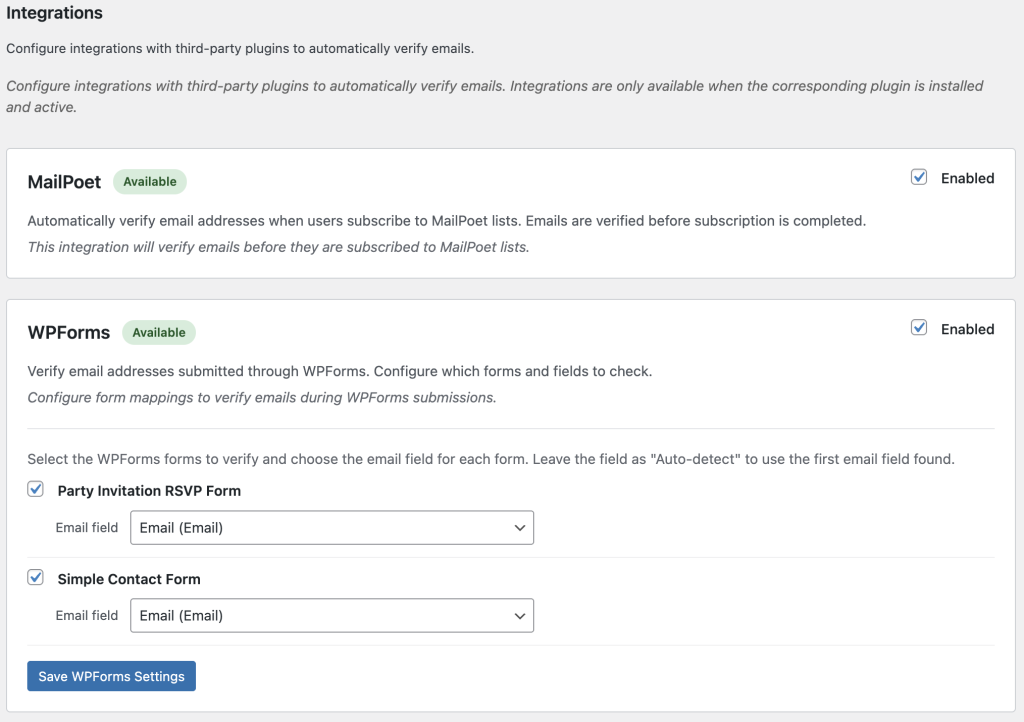Viewport: 1024px width, 722px height.
Task: Untick the Simple Contact Form checkbox
Action: [36, 578]
